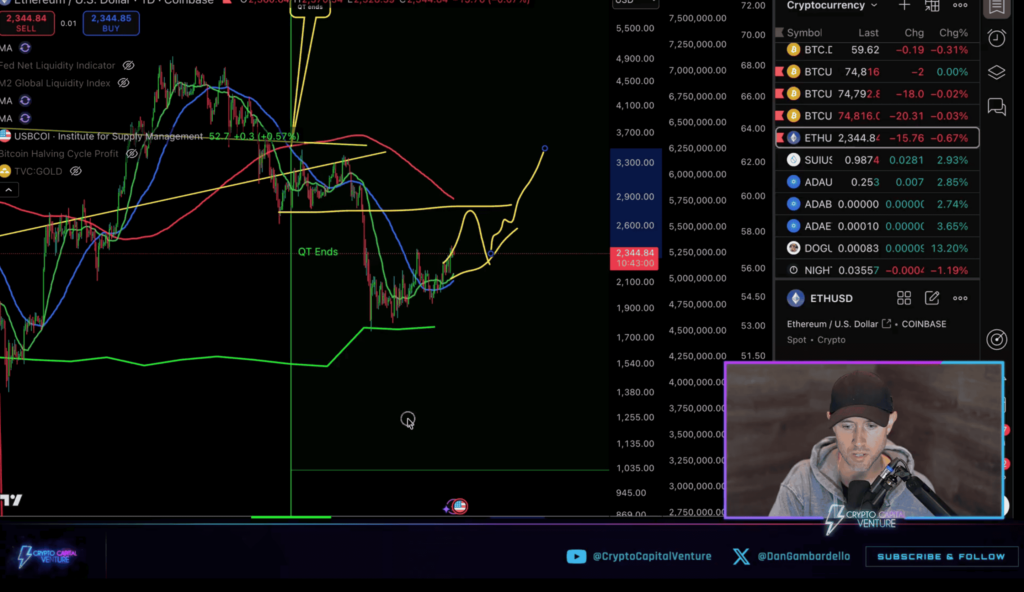The height and width of the screenshot is (592, 1024).
Task: Click the webcam video thumbnail
Action: pos(864,440)
